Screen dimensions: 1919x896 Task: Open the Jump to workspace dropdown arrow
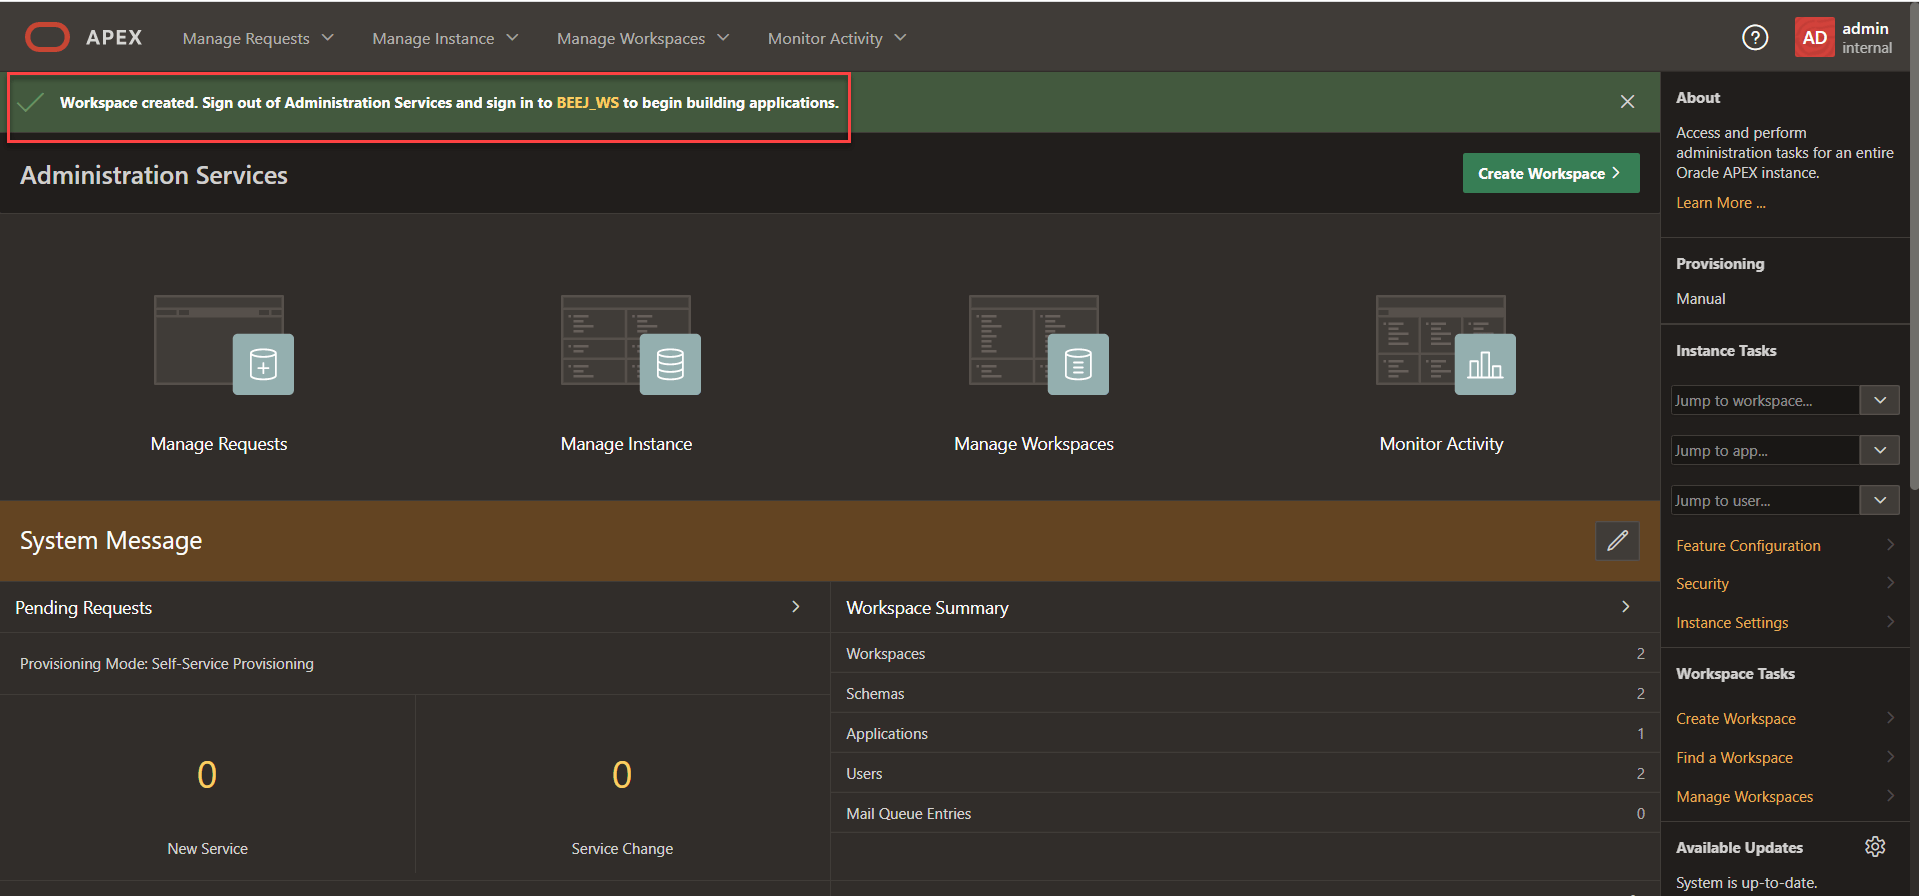click(1880, 400)
